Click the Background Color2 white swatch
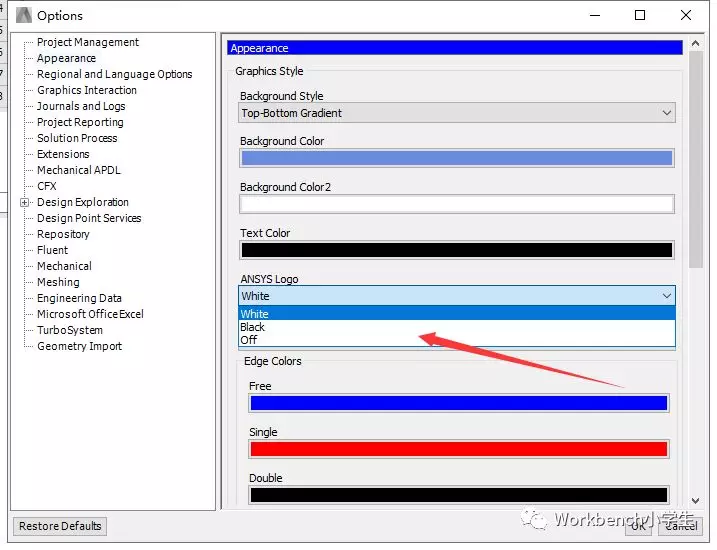Viewport: 717px width, 550px height. 457,204
